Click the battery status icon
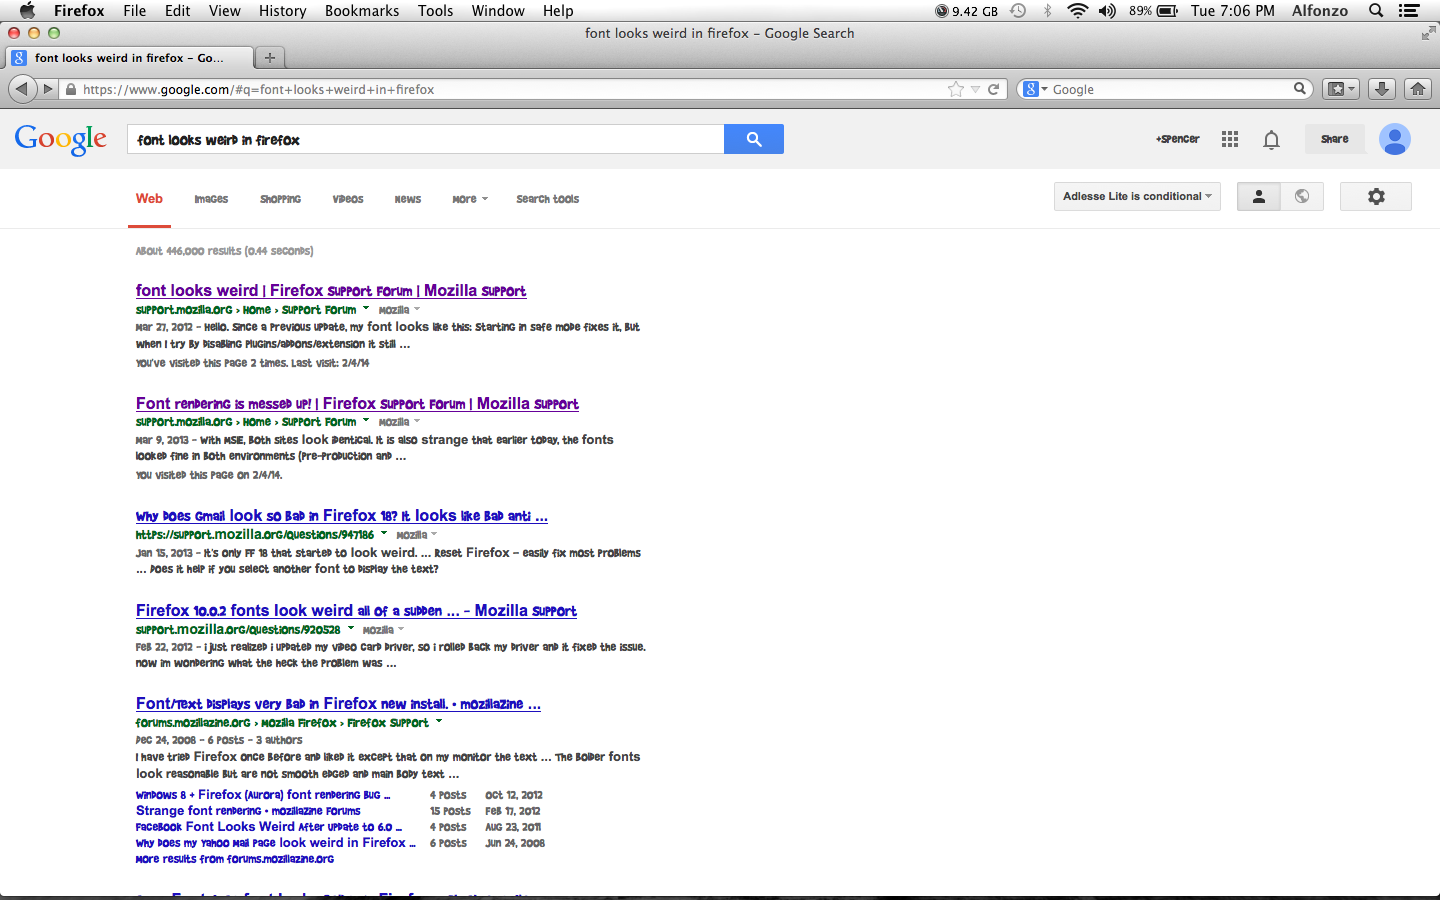 coord(1167,10)
